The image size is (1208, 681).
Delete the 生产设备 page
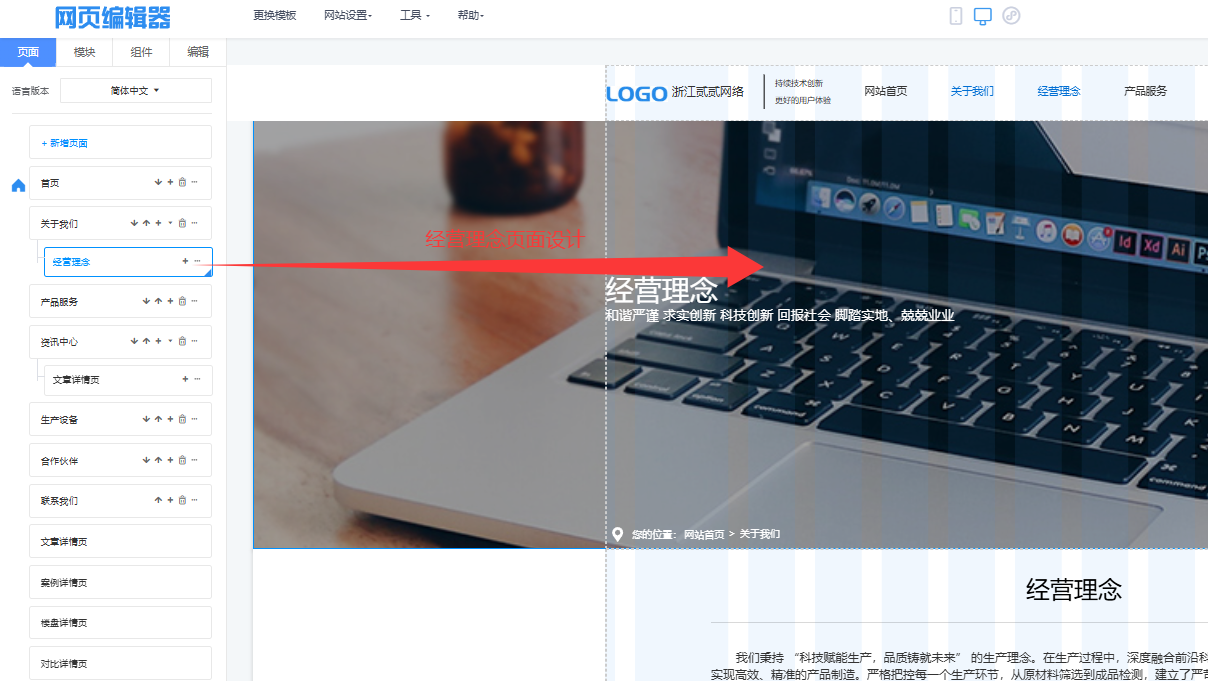point(182,420)
